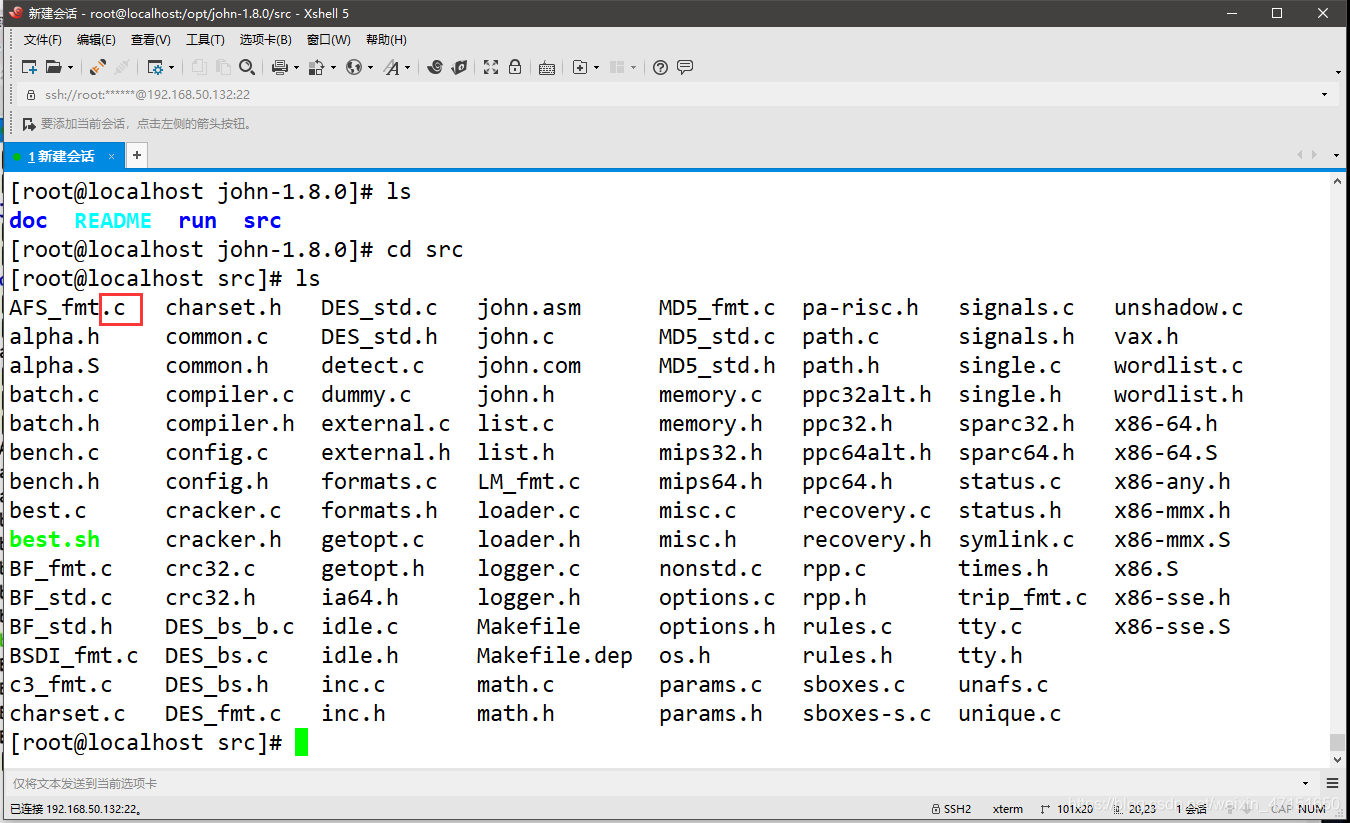Click the x86-sse.S filename
Screen dimensions: 1350x823
click(1172, 627)
